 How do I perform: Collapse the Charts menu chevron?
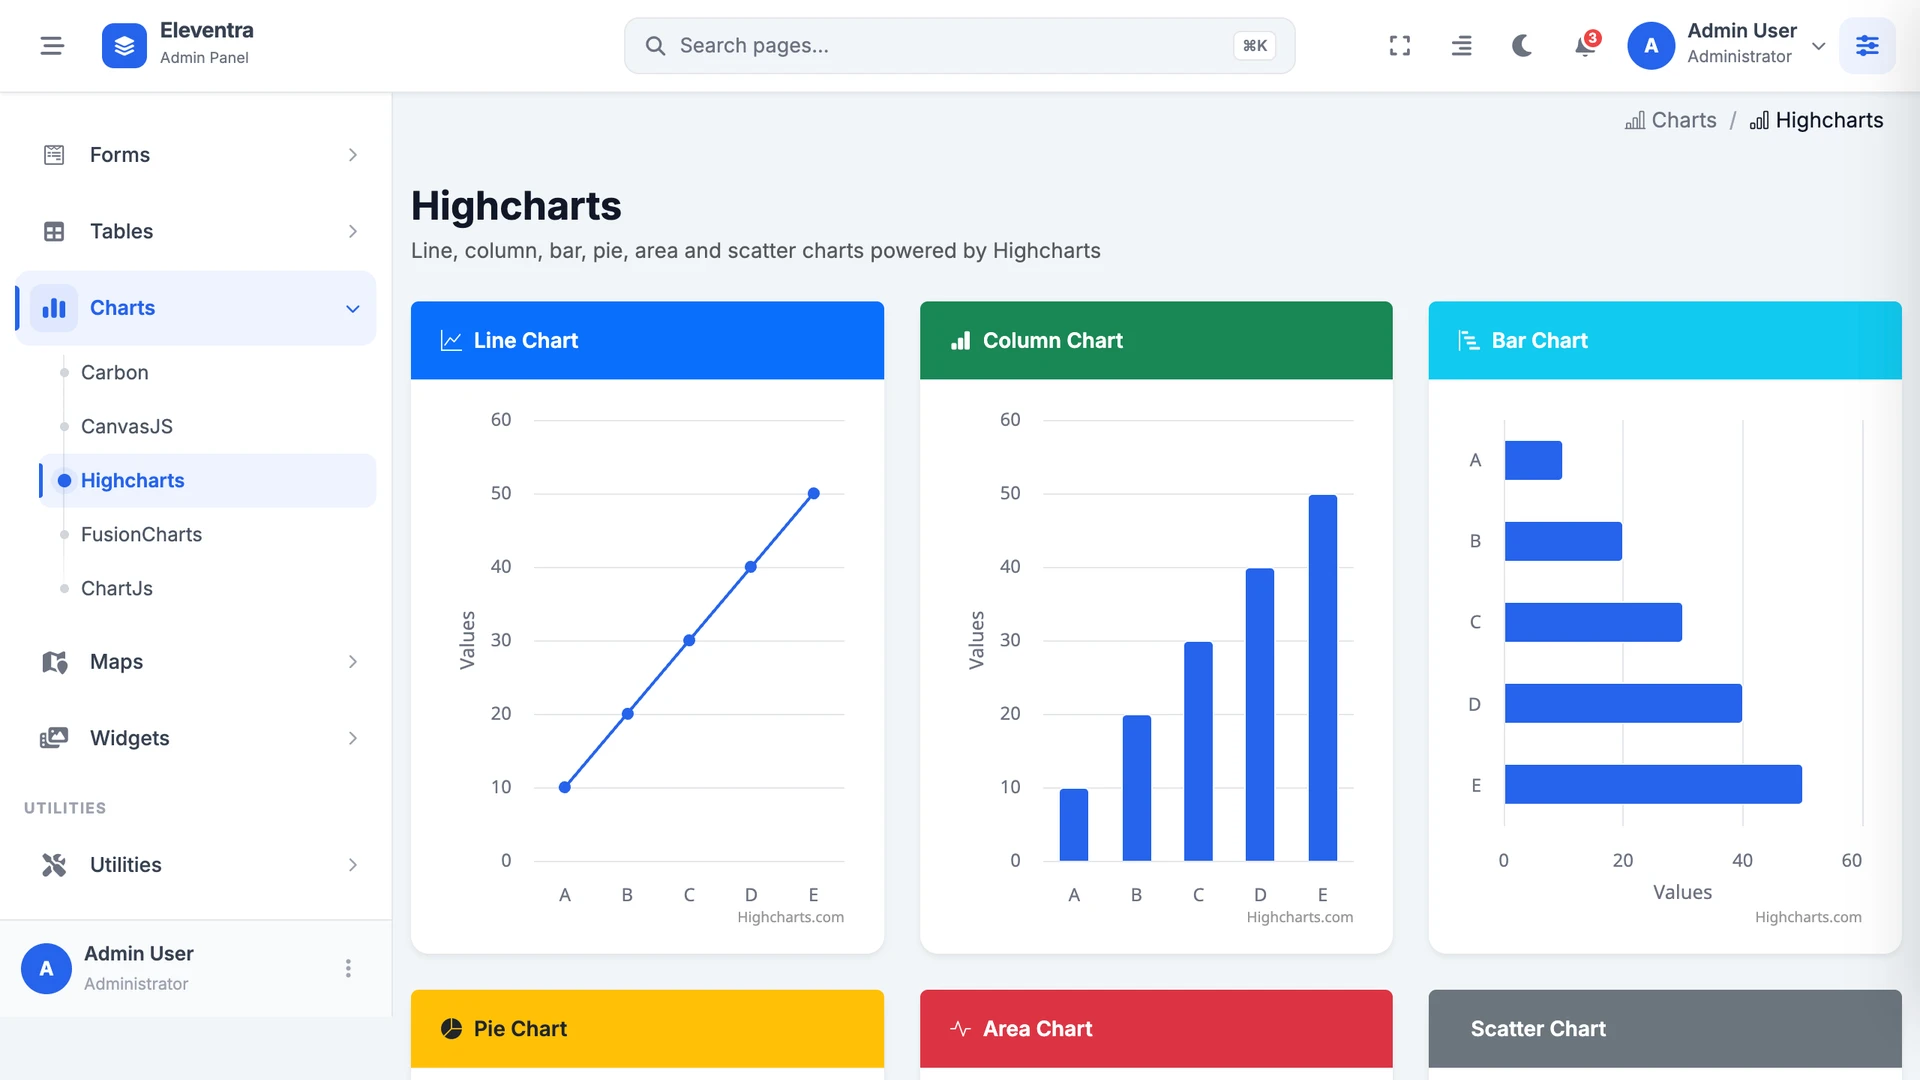pyautogui.click(x=352, y=309)
